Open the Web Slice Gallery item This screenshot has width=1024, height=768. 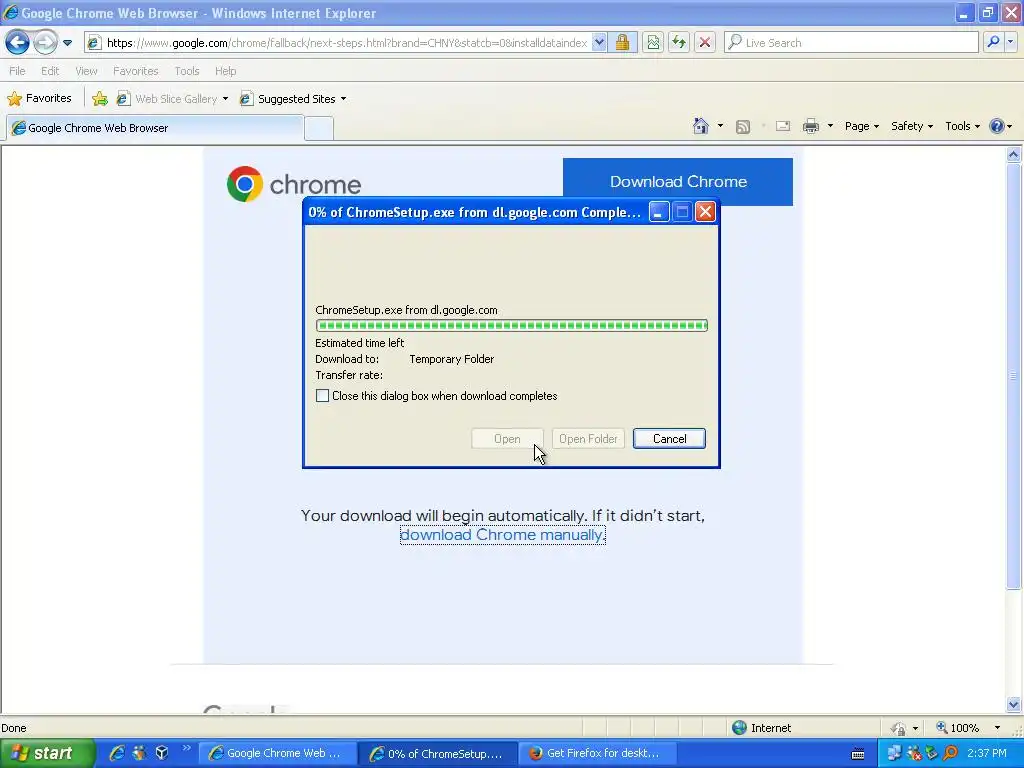click(172, 99)
